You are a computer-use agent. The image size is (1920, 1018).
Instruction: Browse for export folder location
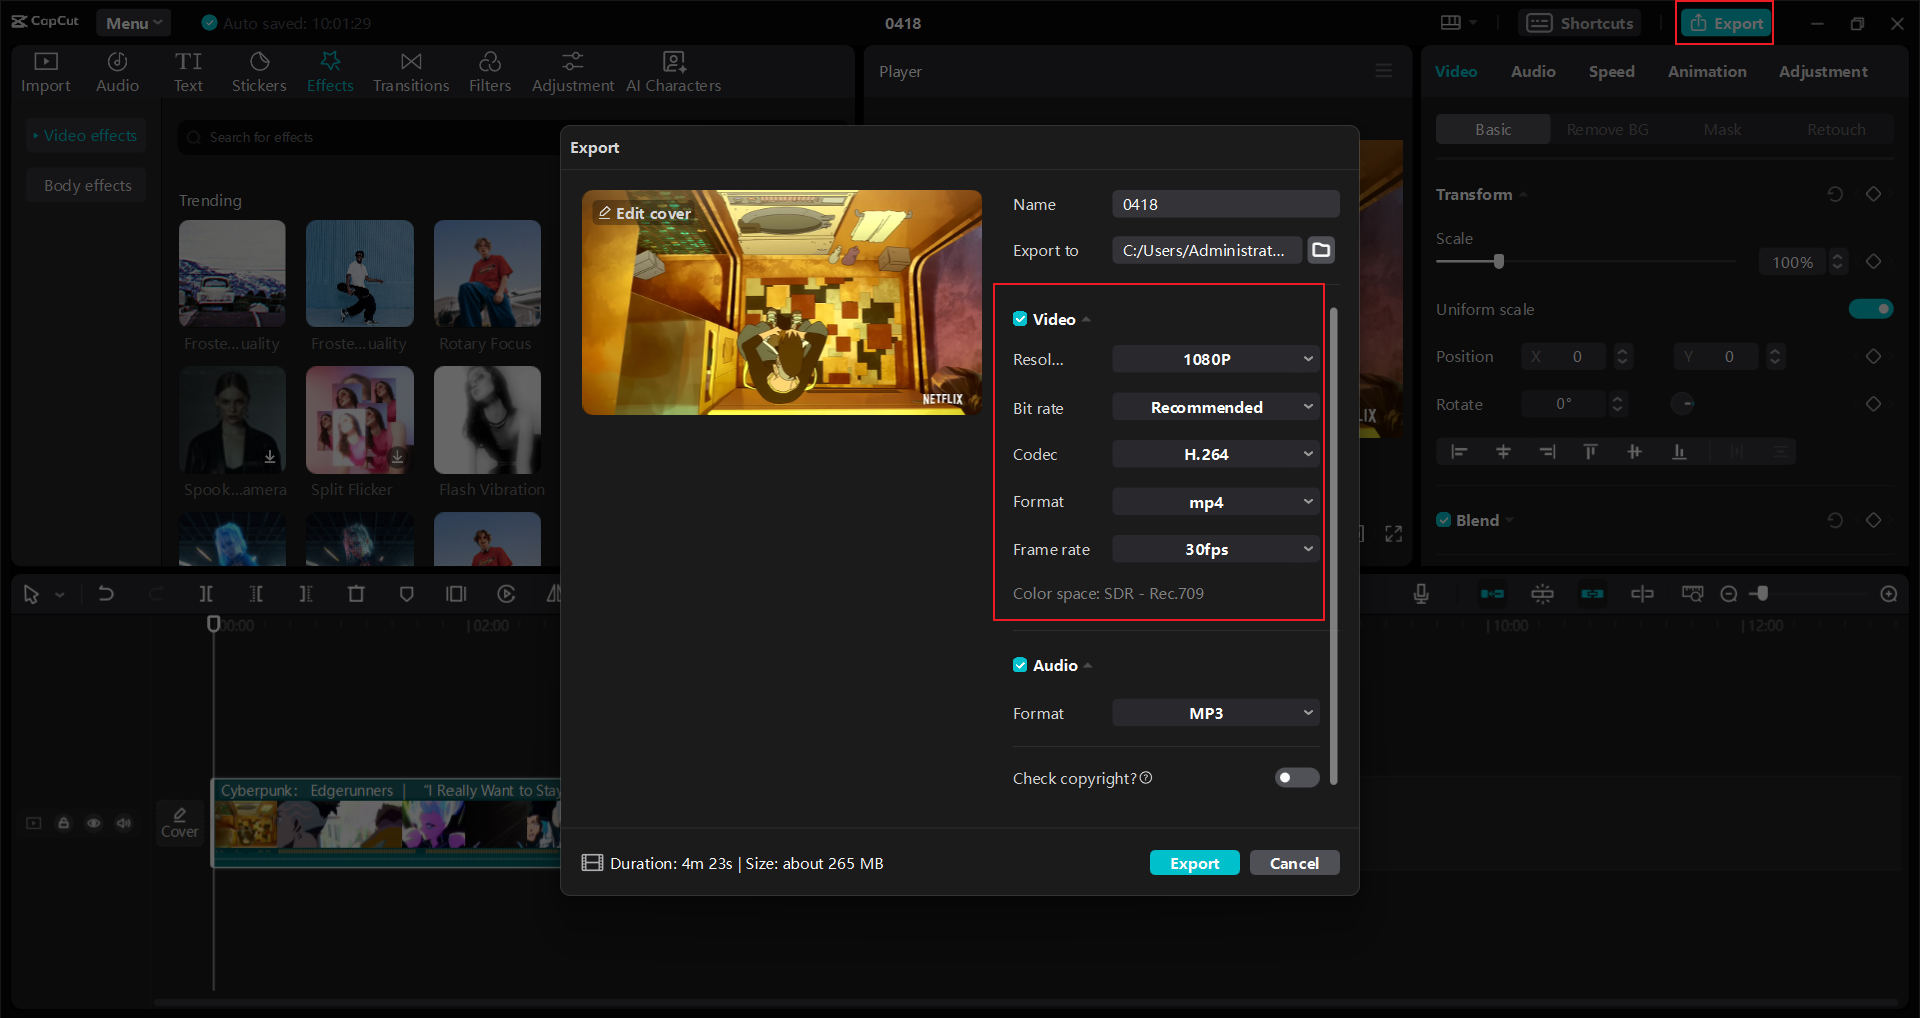(1321, 250)
